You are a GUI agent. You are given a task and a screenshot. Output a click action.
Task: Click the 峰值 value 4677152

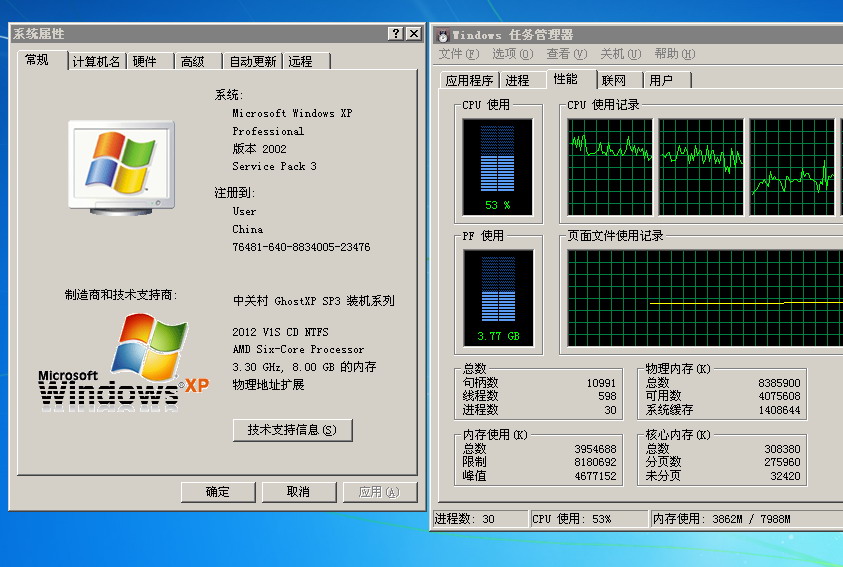pyautogui.click(x=595, y=476)
